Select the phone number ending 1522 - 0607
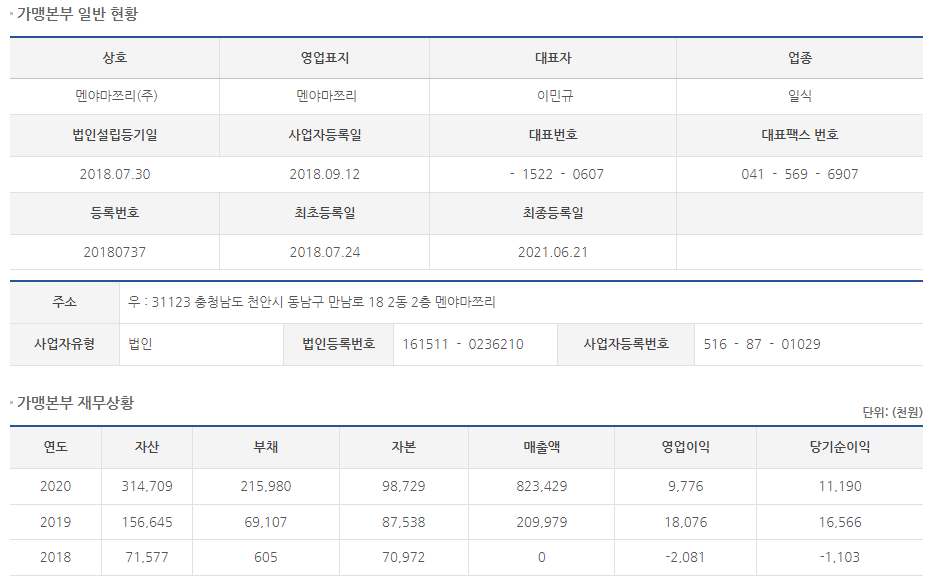This screenshot has height=583, width=928. (x=557, y=174)
